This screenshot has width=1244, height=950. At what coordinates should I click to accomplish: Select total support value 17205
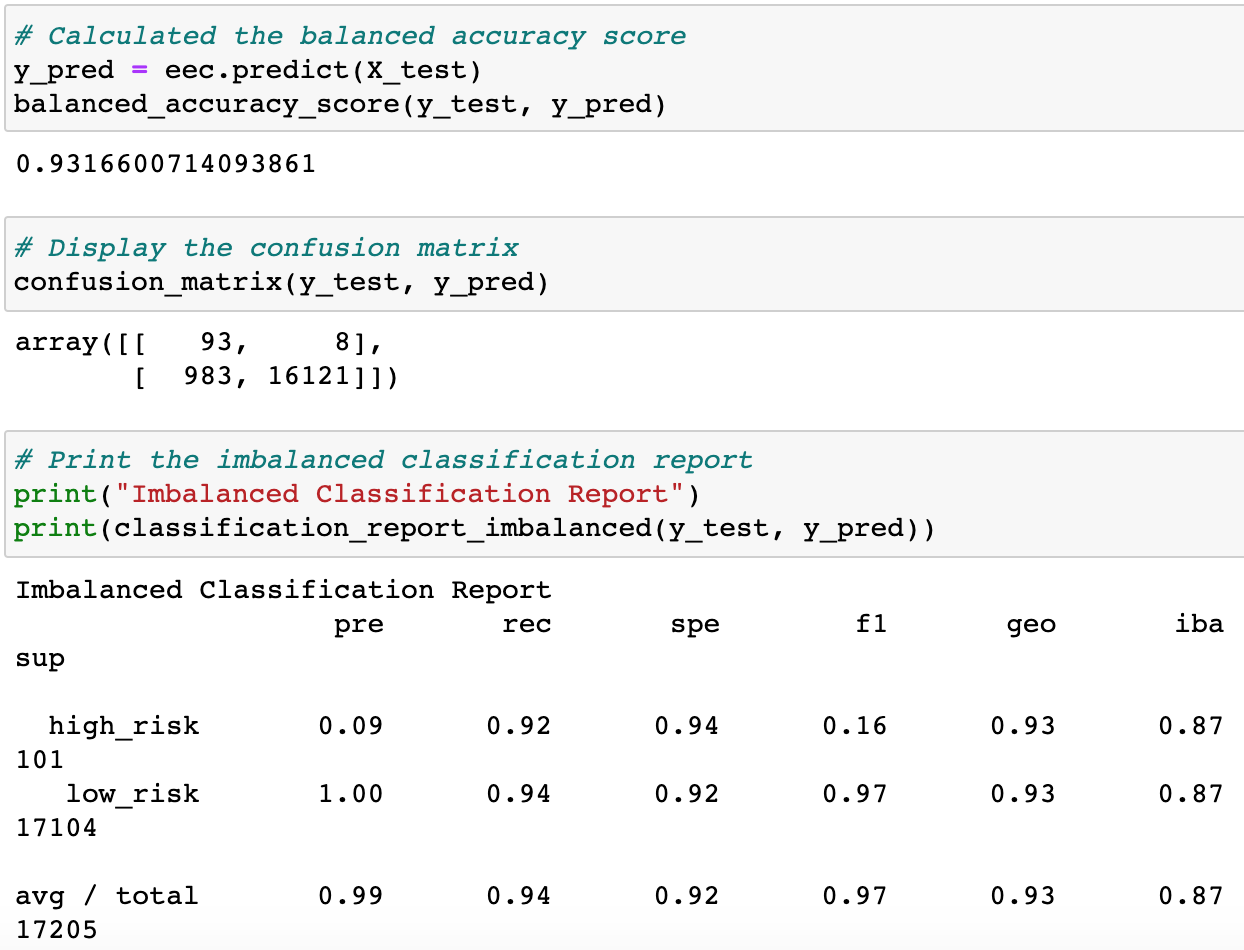(57, 931)
